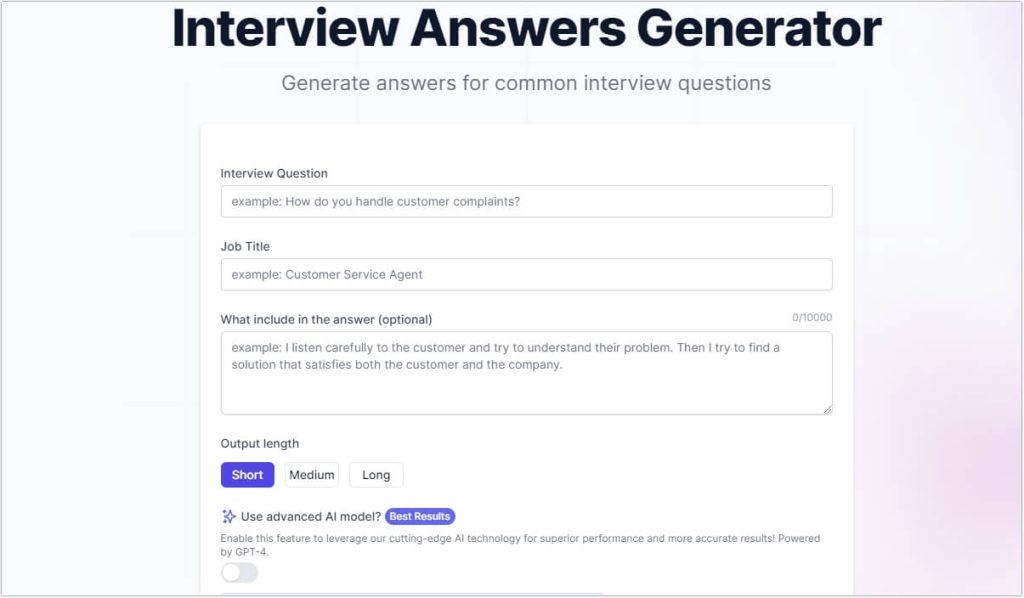Click the subtitle about common interview questions
1024x598 pixels.
point(527,83)
